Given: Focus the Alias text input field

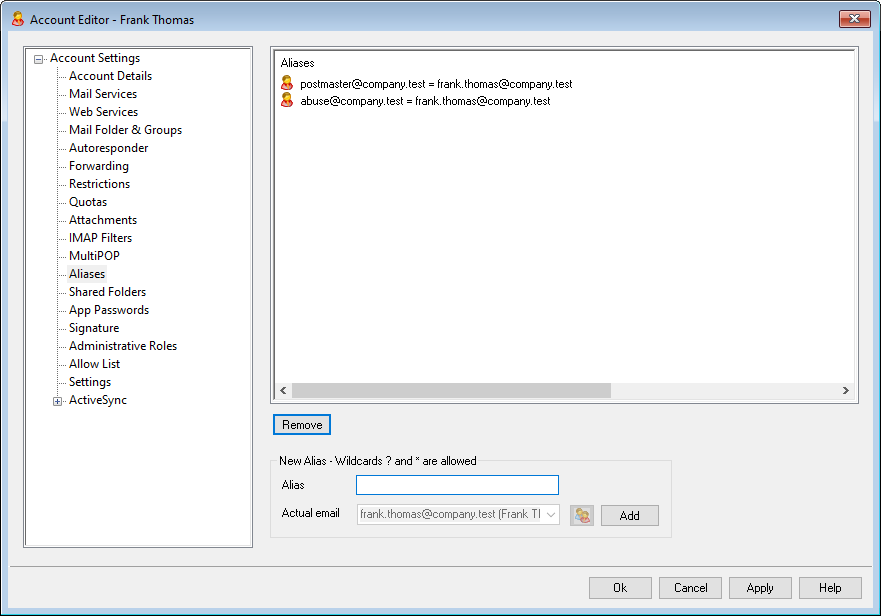Looking at the screenshot, I should [x=457, y=485].
